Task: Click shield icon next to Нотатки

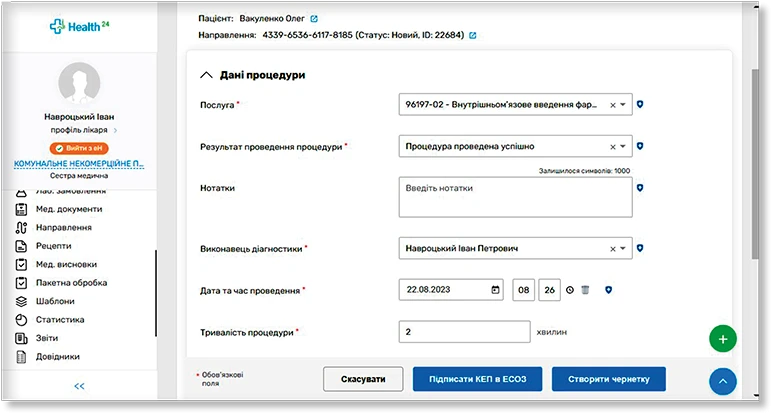Action: pos(640,188)
